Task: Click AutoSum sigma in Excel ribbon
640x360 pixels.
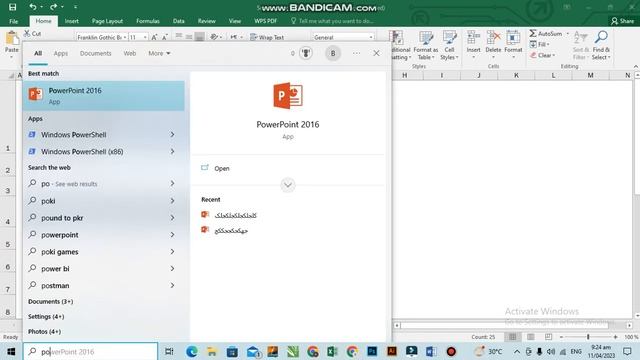Action: [533, 33]
